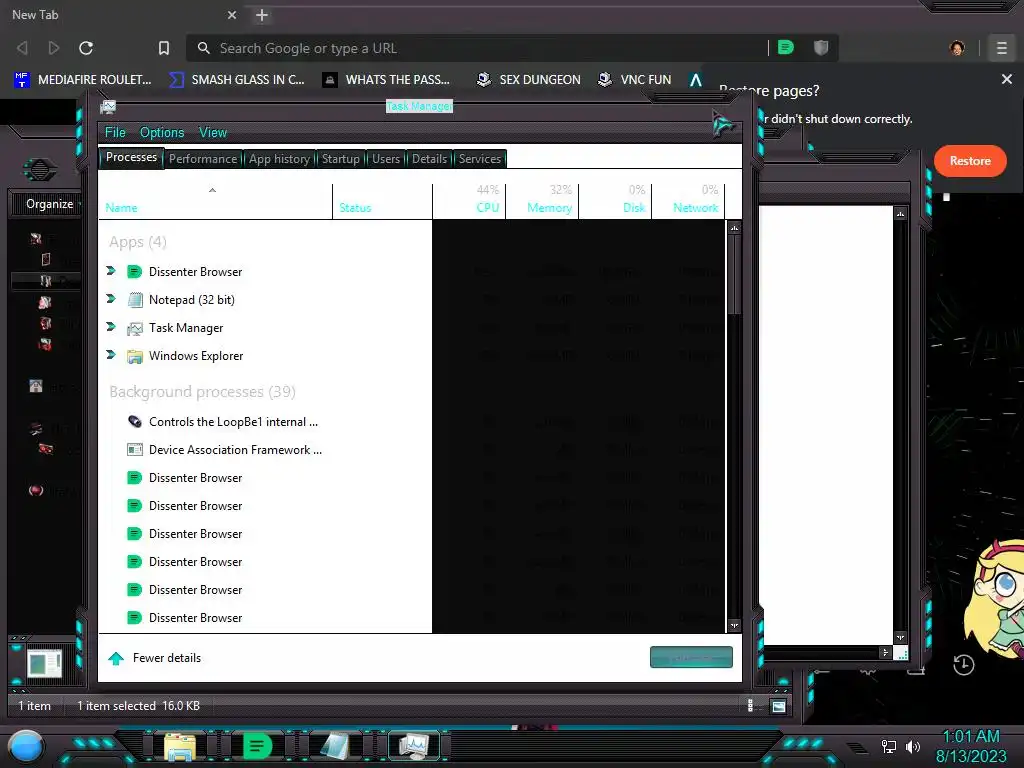Open the browser hamburger menu
Viewport: 1024px width, 768px height.
[x=1002, y=48]
